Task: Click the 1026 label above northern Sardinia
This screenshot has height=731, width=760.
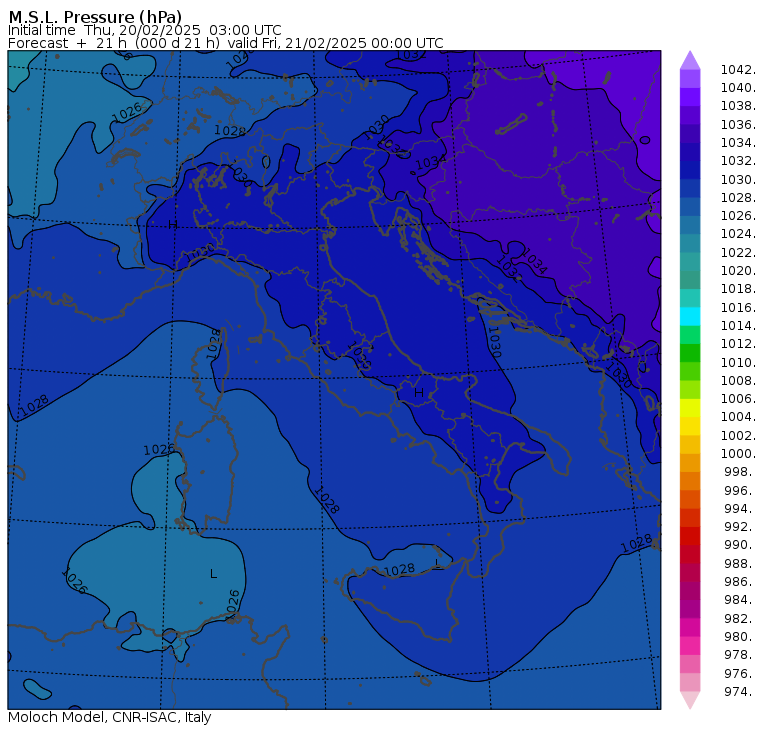Action: pos(159,450)
